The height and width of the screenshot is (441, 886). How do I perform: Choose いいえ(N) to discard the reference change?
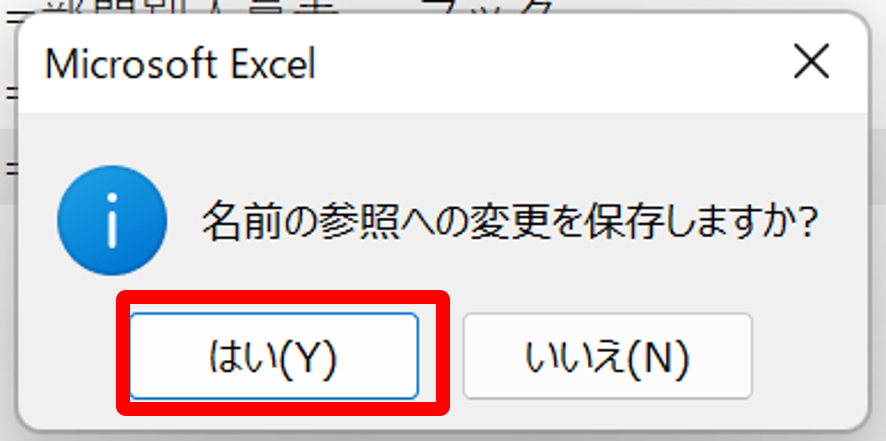coord(607,356)
